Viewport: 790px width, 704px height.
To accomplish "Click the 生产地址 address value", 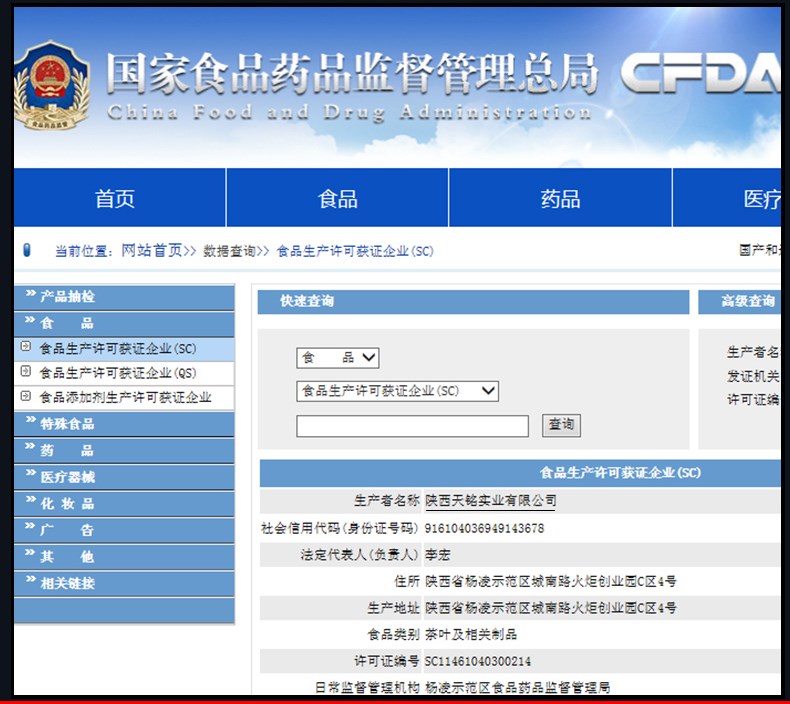I will (x=550, y=608).
